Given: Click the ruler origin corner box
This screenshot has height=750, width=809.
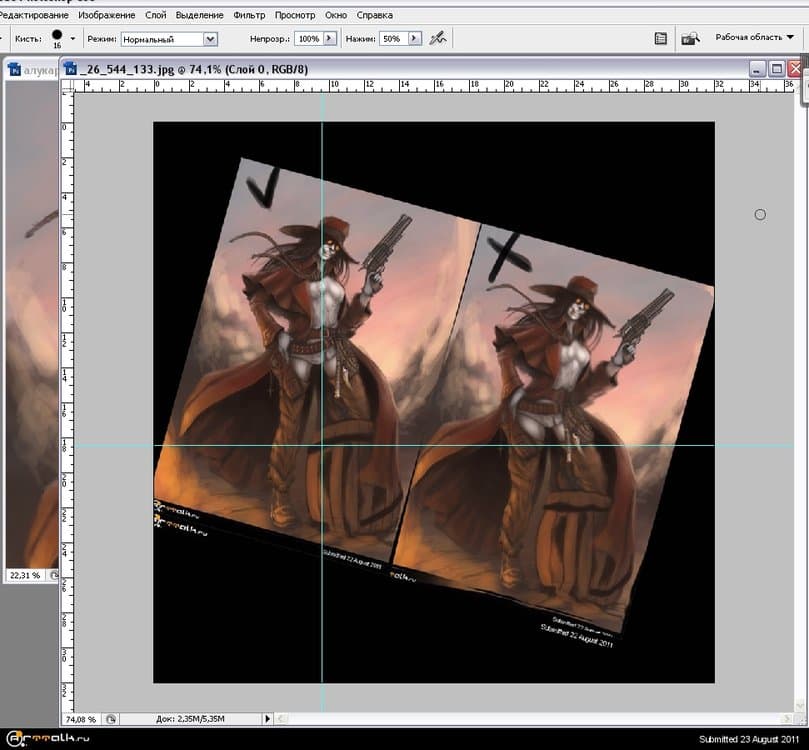Looking at the screenshot, I should tap(68, 86).
